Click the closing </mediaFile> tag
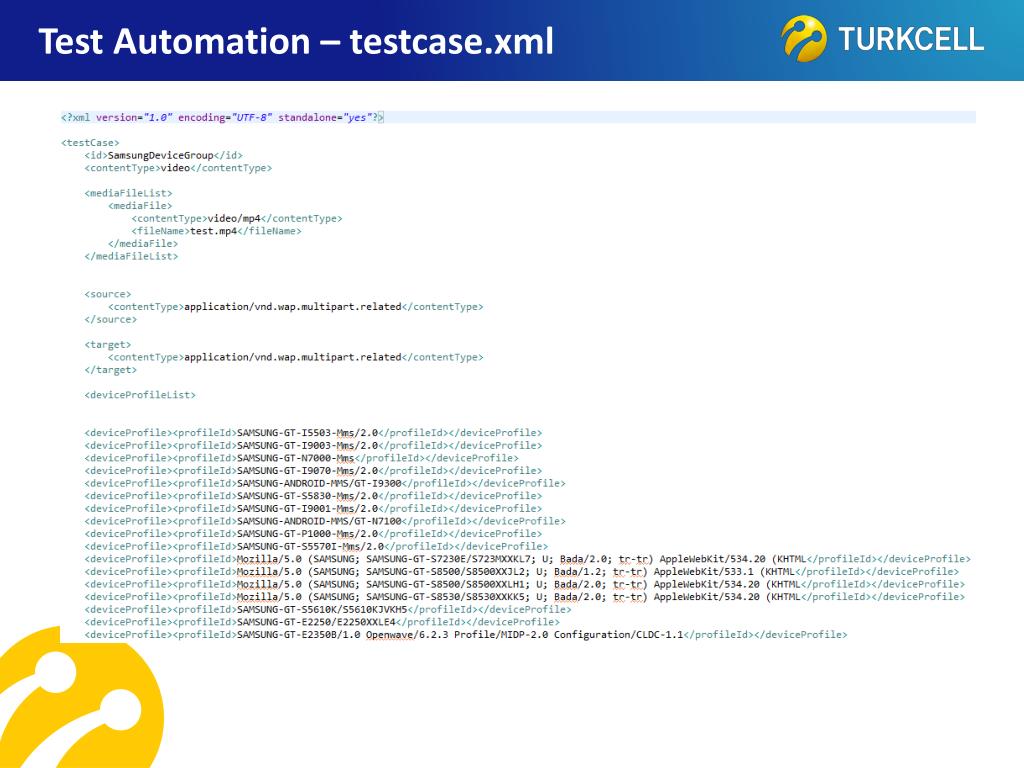The width and height of the screenshot is (1024, 768). (x=142, y=244)
